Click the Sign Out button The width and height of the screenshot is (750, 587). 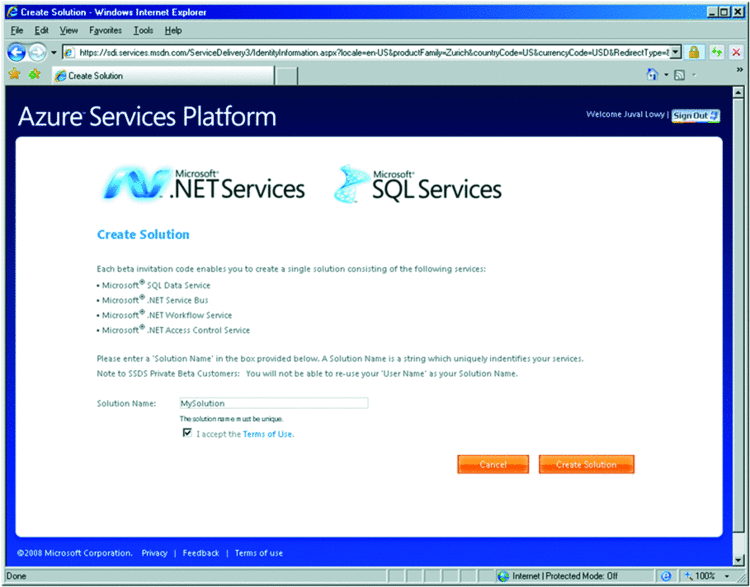click(x=696, y=116)
